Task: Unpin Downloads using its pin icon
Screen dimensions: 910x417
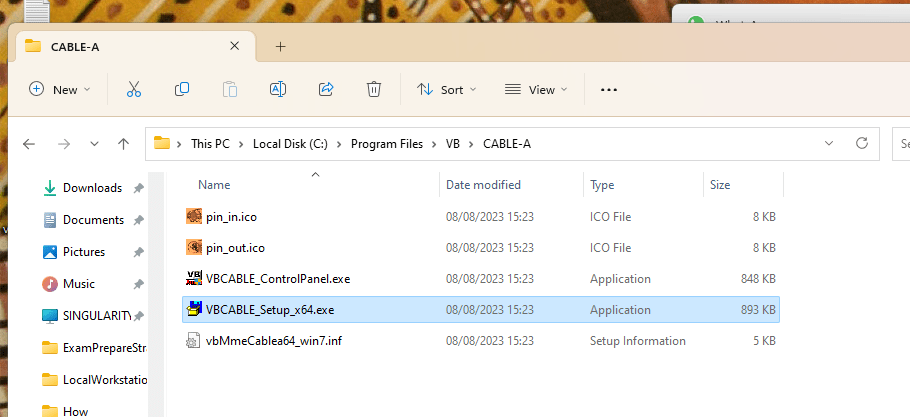Action: (x=138, y=188)
